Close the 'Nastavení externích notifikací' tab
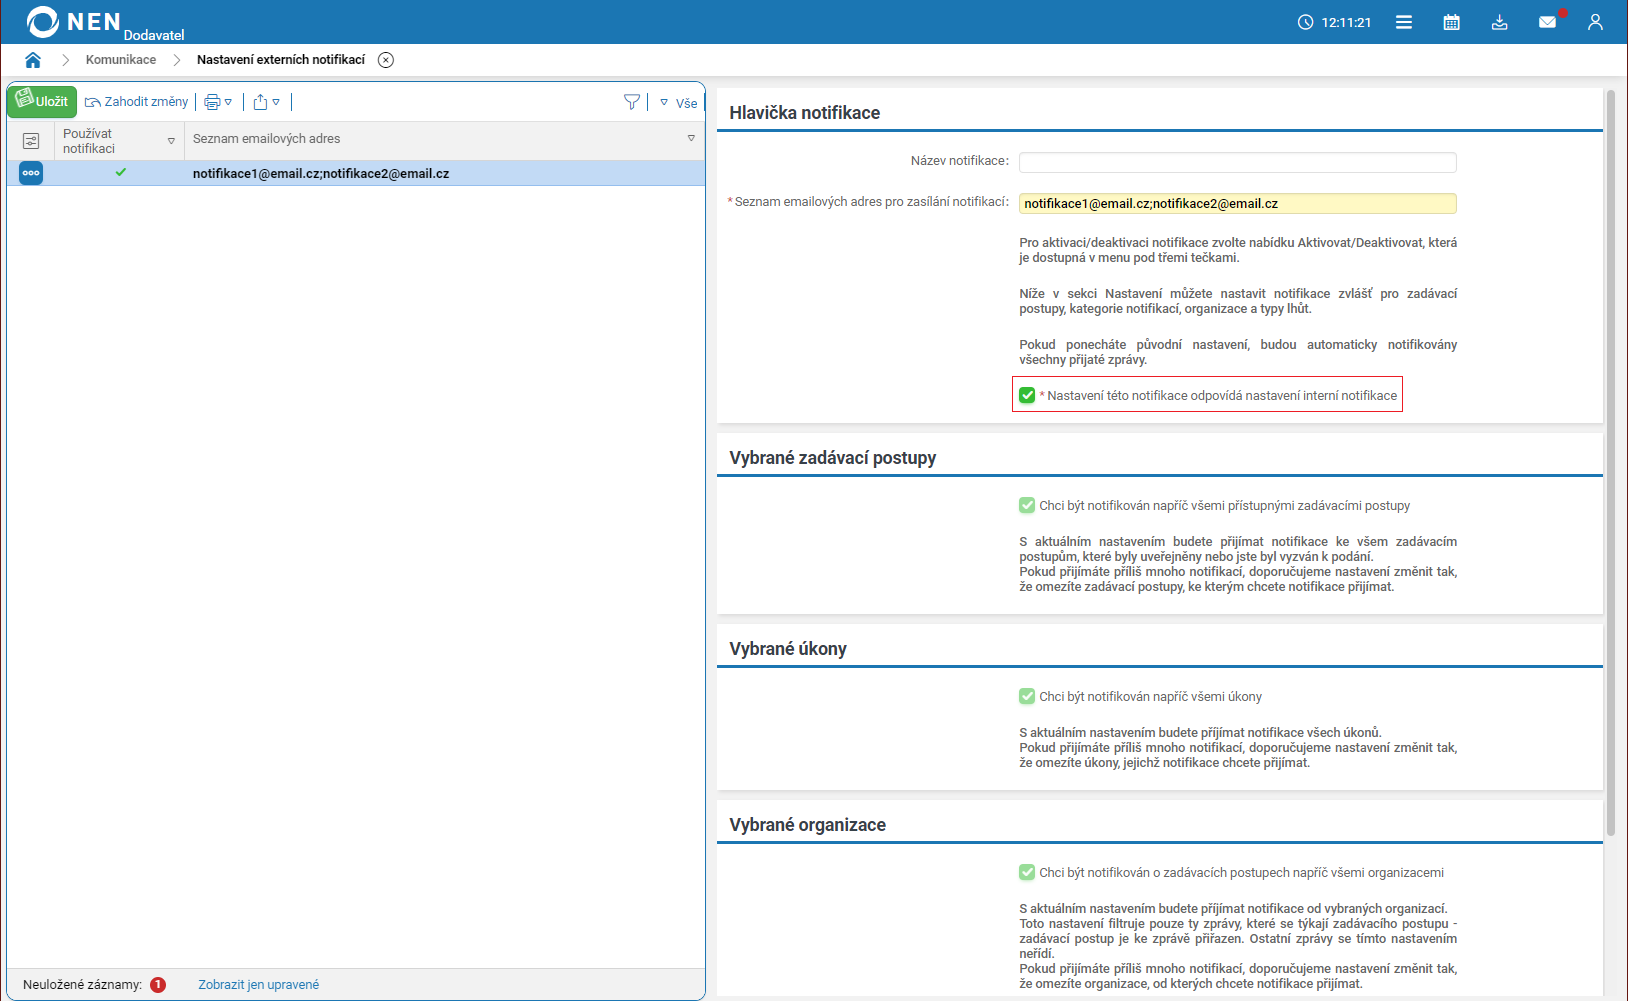Image resolution: width=1628 pixels, height=1001 pixels. pyautogui.click(x=386, y=60)
